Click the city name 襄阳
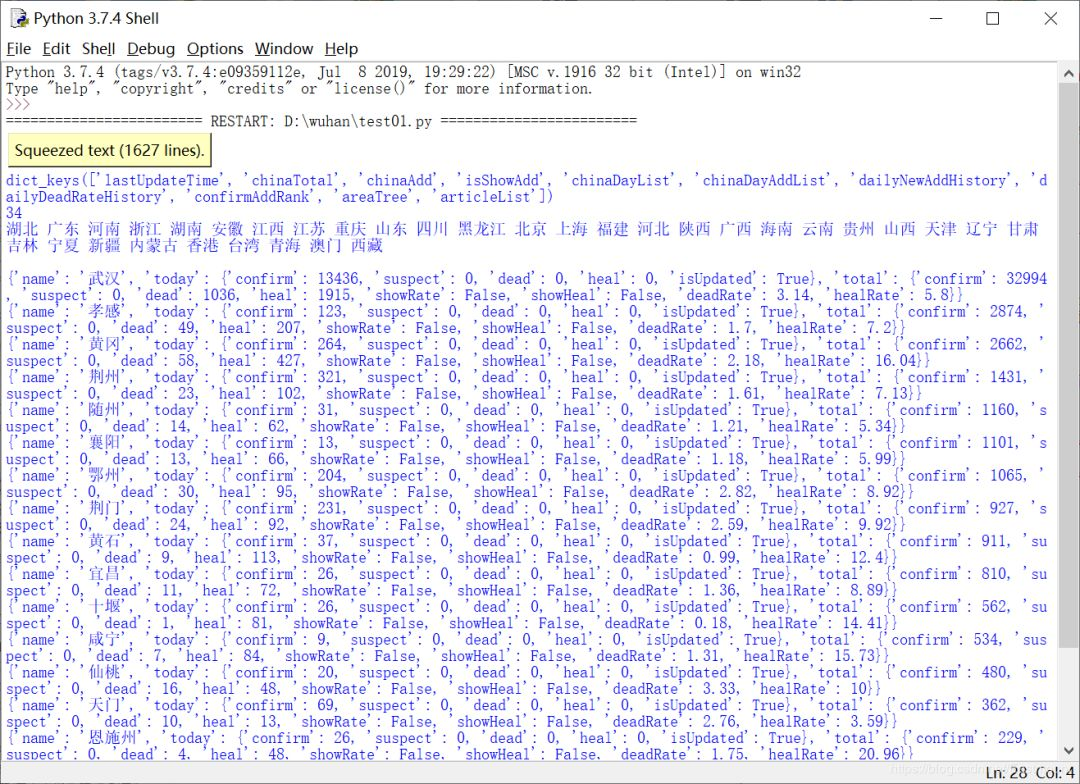 (x=104, y=443)
